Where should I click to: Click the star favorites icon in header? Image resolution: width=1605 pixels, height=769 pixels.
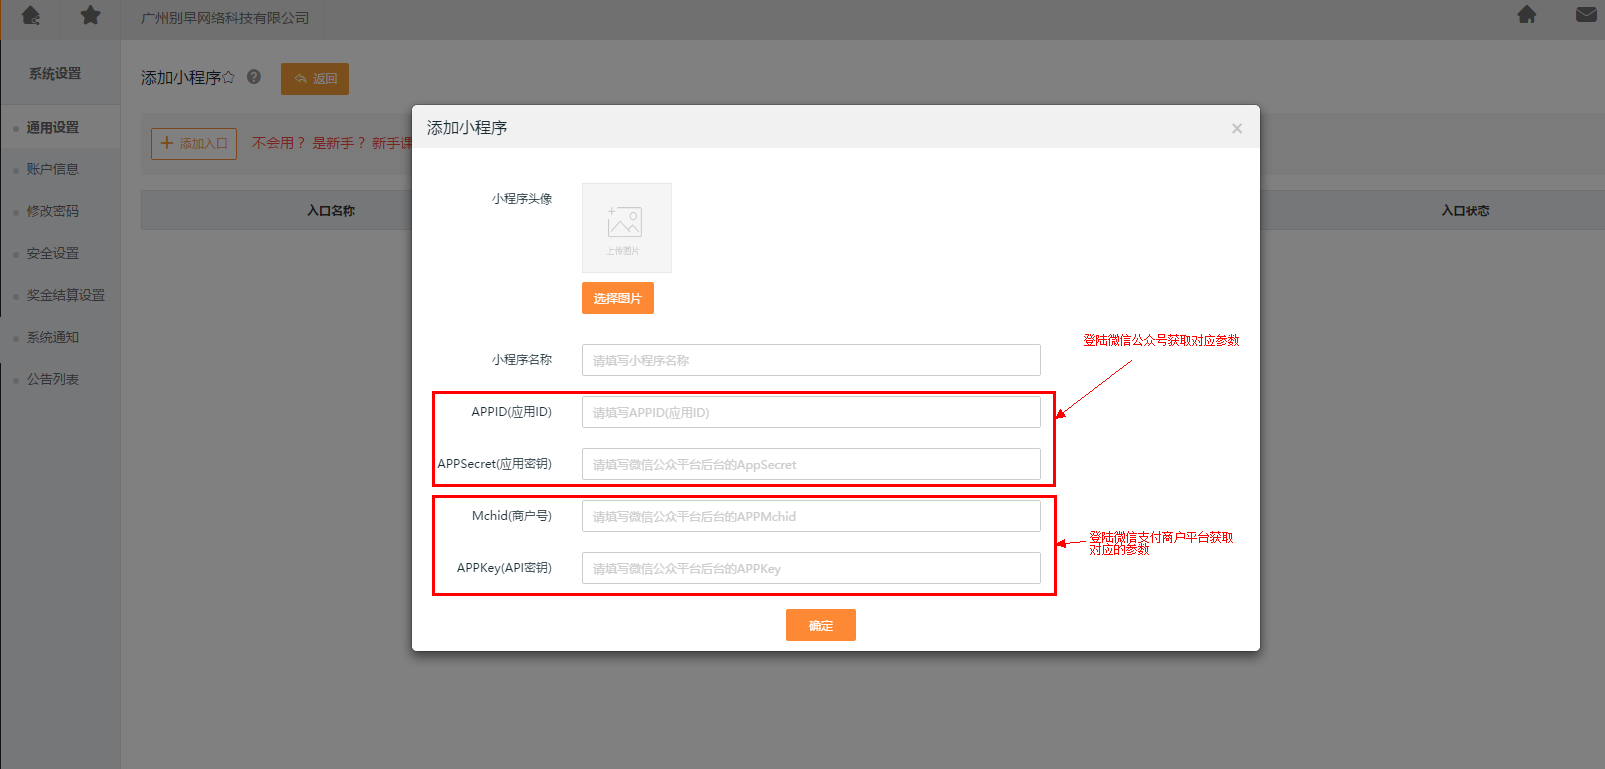[91, 16]
